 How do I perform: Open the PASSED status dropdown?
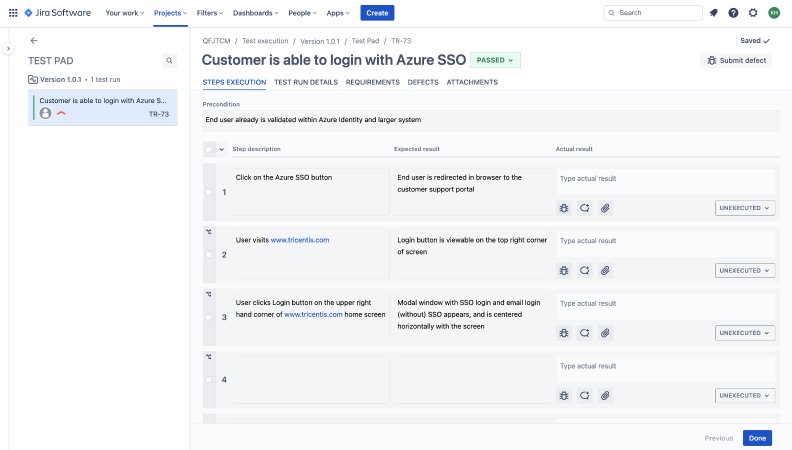tap(495, 60)
